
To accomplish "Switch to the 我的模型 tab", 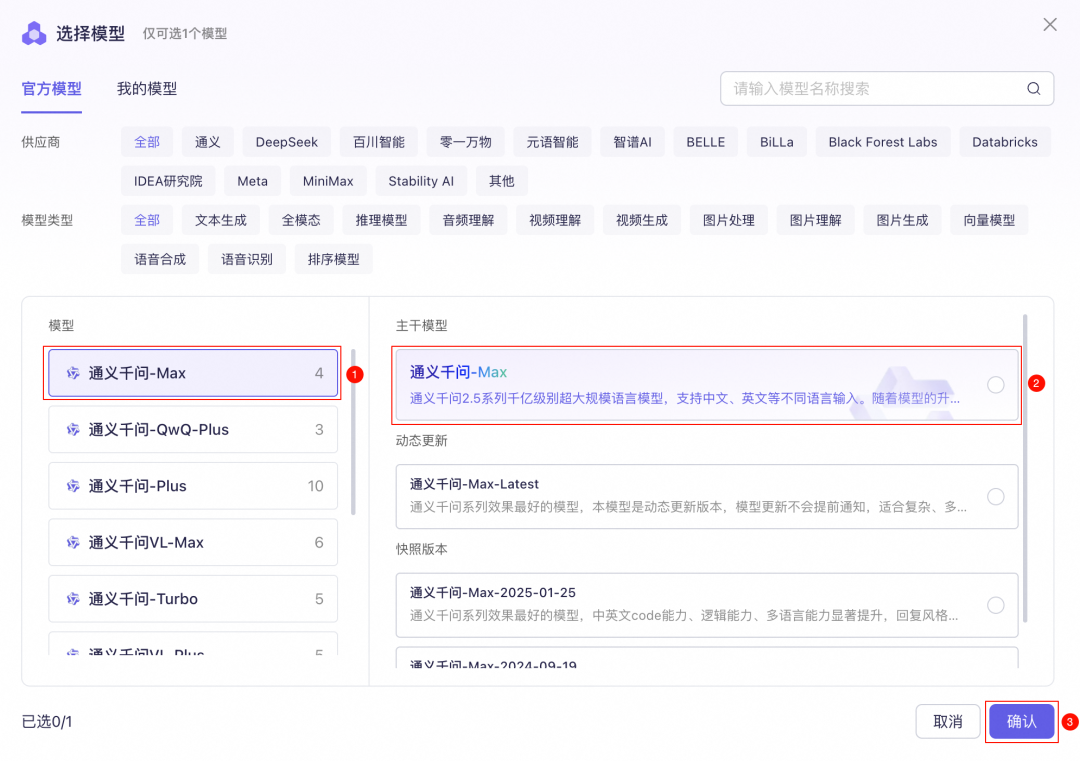I will (146, 88).
